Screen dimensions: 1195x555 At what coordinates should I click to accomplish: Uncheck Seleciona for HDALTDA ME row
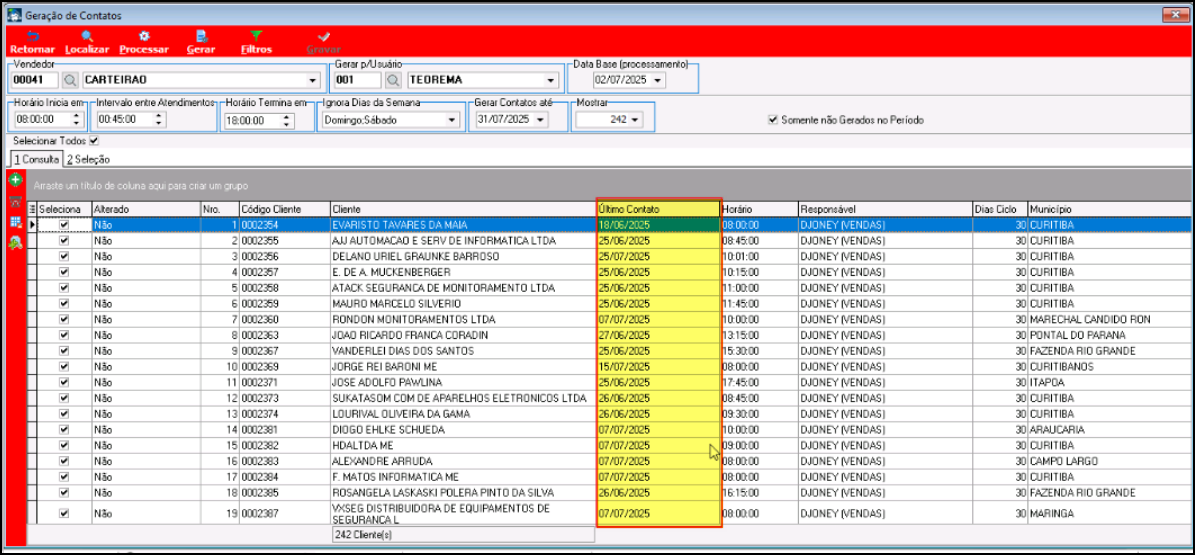pyautogui.click(x=64, y=445)
